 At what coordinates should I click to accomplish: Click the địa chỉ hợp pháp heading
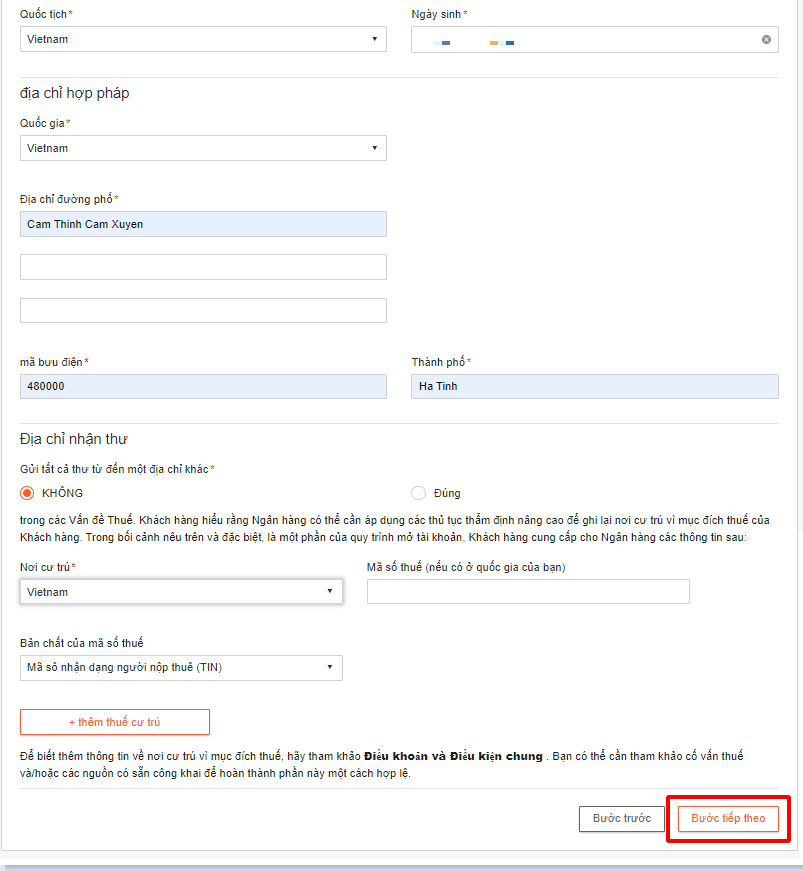(x=74, y=93)
